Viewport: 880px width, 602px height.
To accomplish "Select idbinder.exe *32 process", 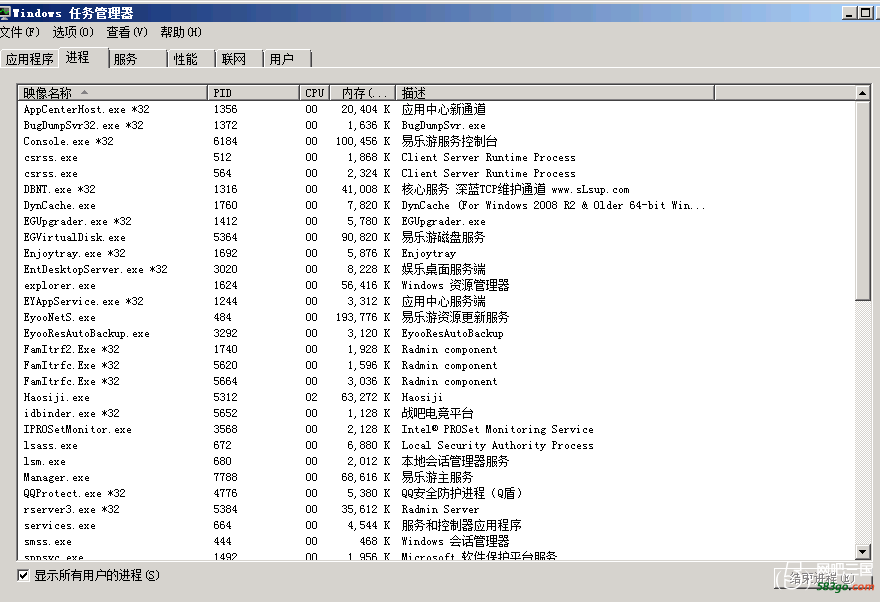I will click(x=437, y=413).
